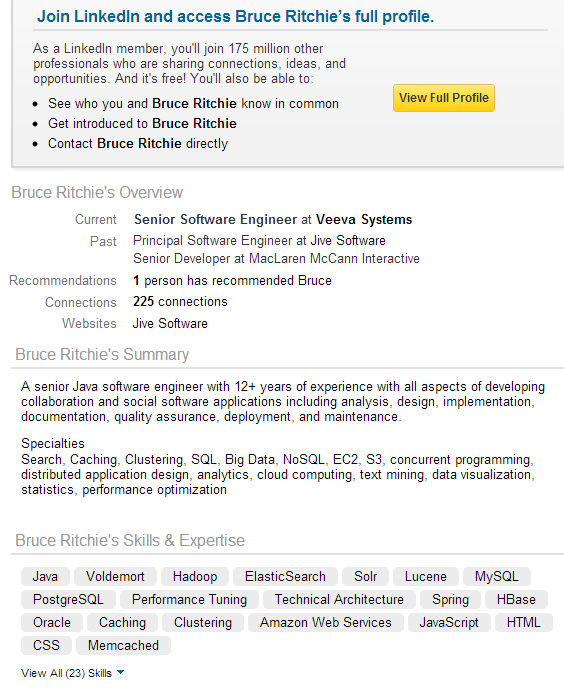Open the Jive Software website link
564x691 pixels.
(x=170, y=323)
